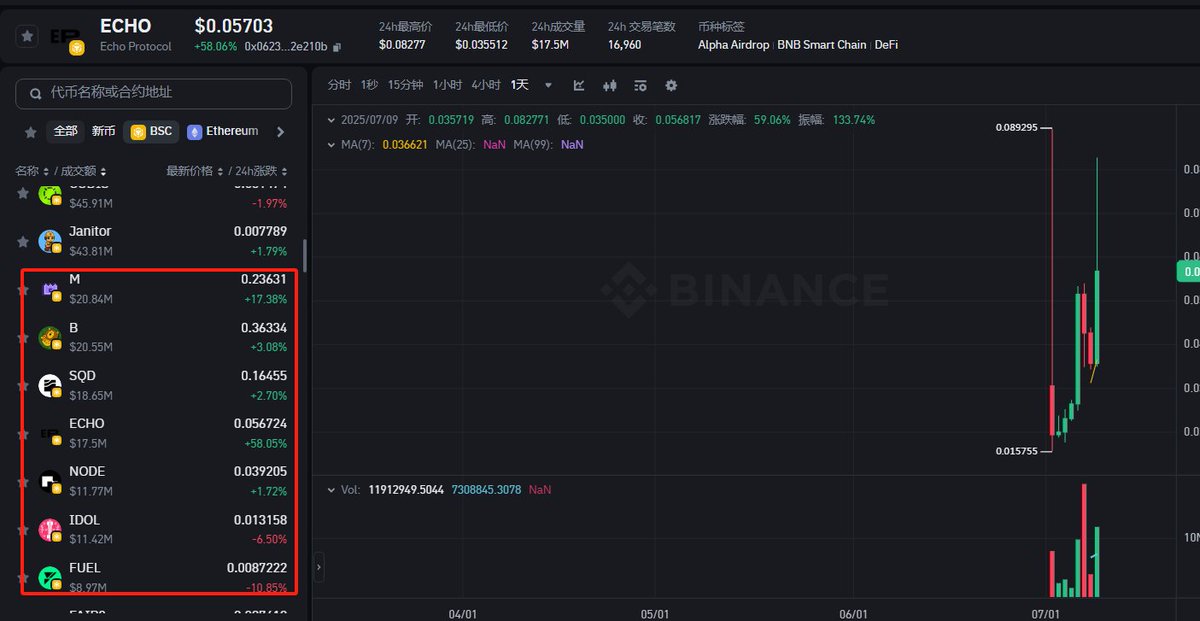Open the FUEL token icon

pyautogui.click(x=50, y=578)
